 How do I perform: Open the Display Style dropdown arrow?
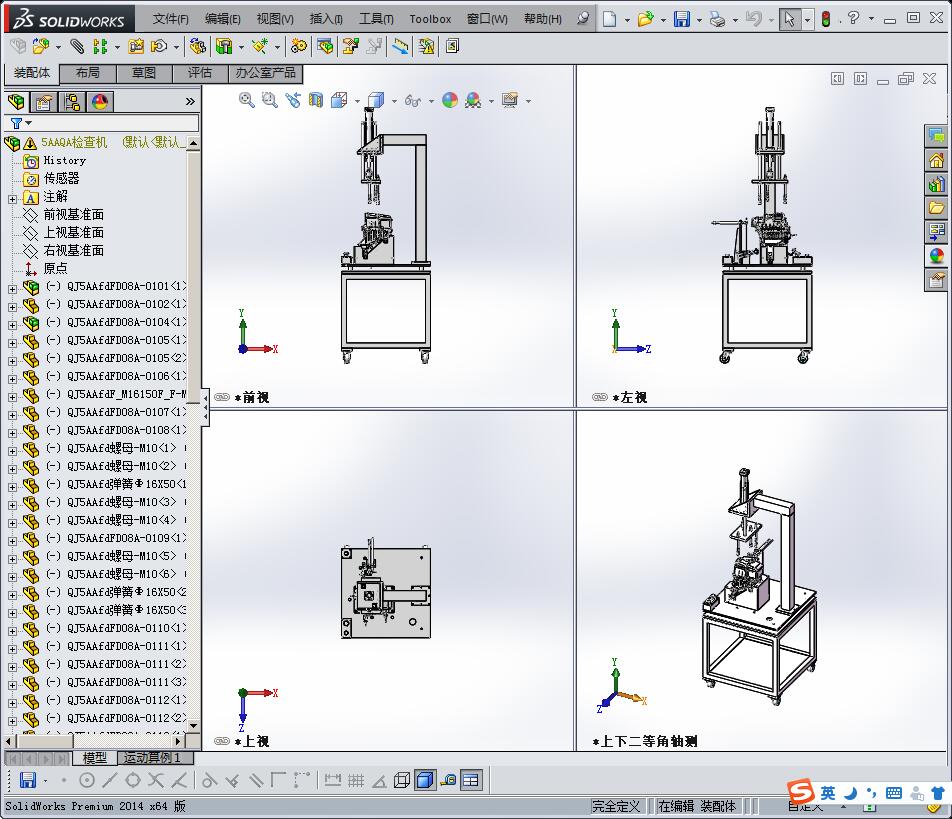pos(394,101)
